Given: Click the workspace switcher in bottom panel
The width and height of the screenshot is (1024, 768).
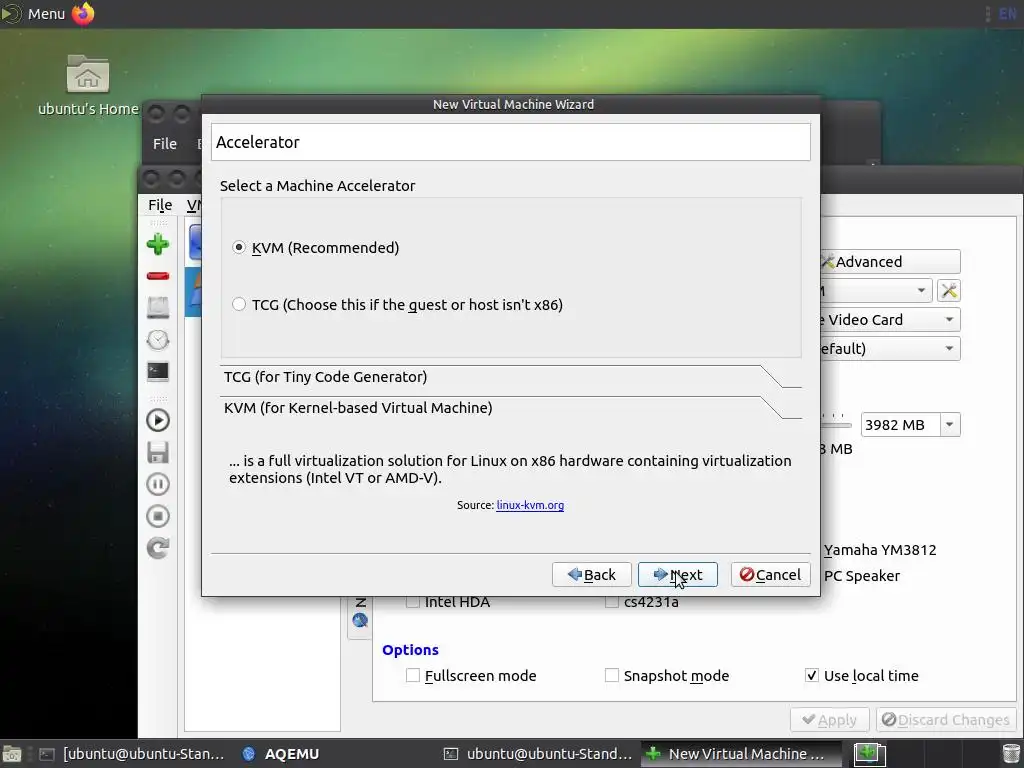Looking at the screenshot, I should [870, 754].
